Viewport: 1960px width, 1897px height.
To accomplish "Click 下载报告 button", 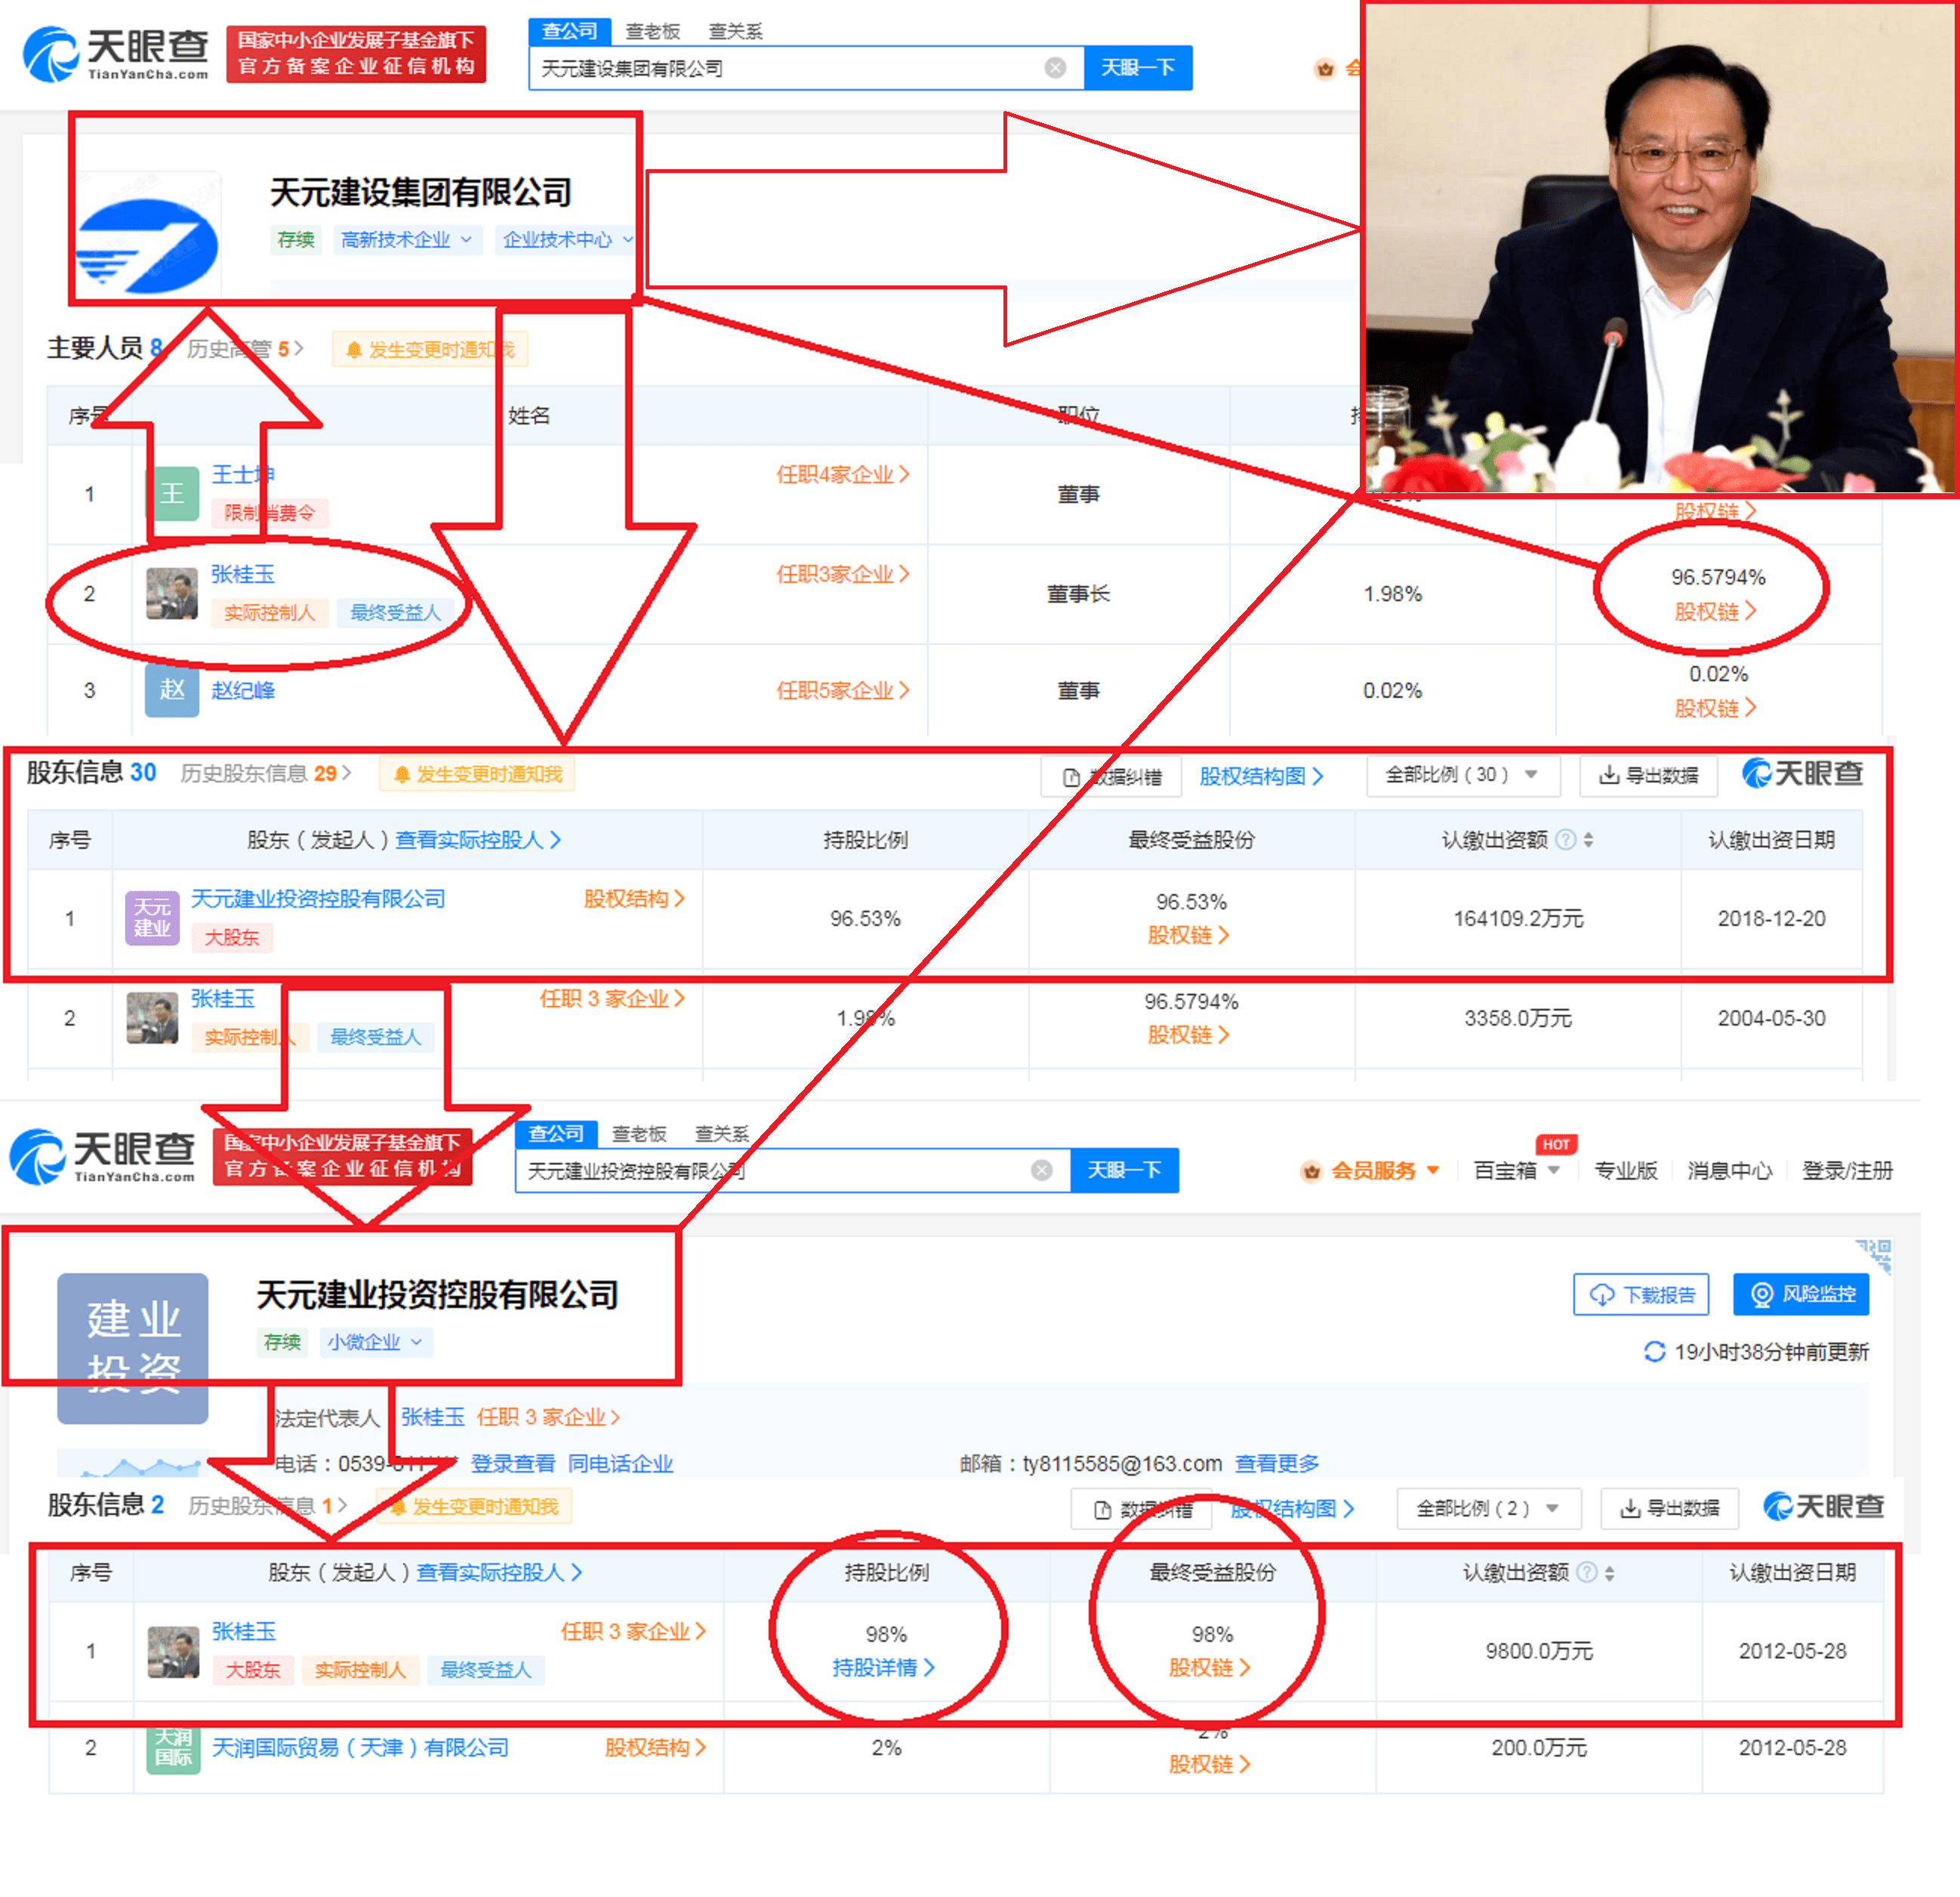I will [x=1641, y=1294].
